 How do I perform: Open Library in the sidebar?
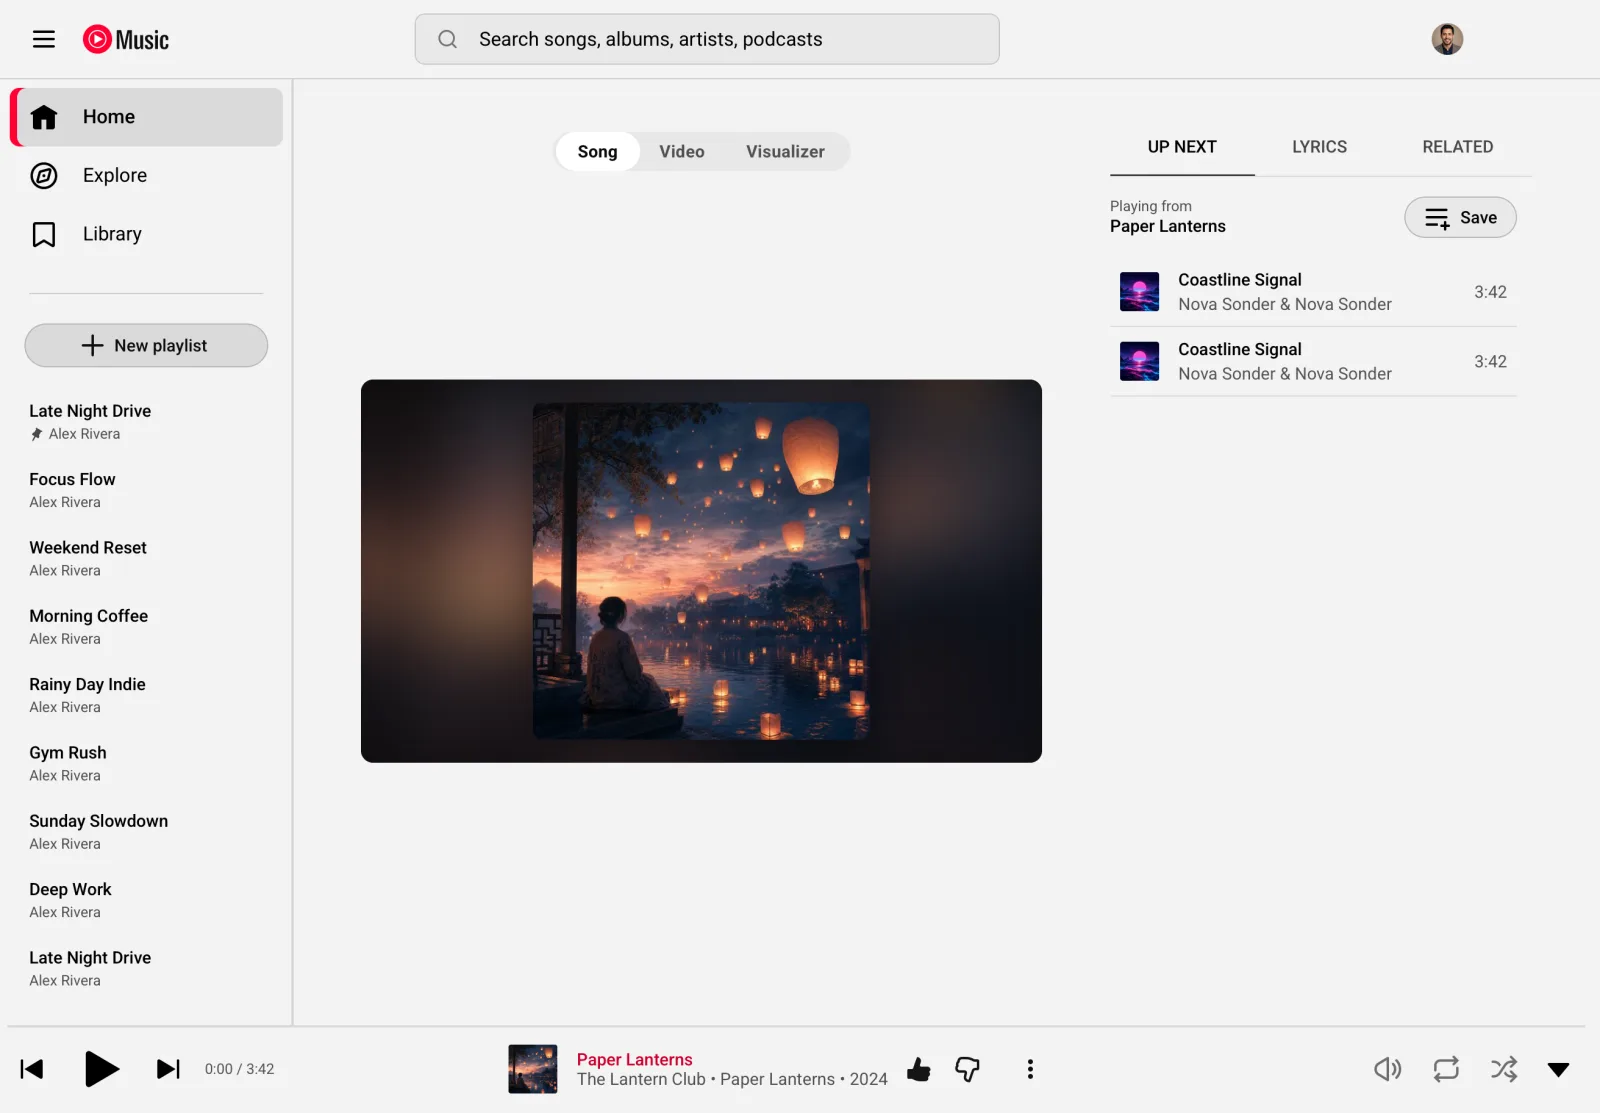click(147, 234)
